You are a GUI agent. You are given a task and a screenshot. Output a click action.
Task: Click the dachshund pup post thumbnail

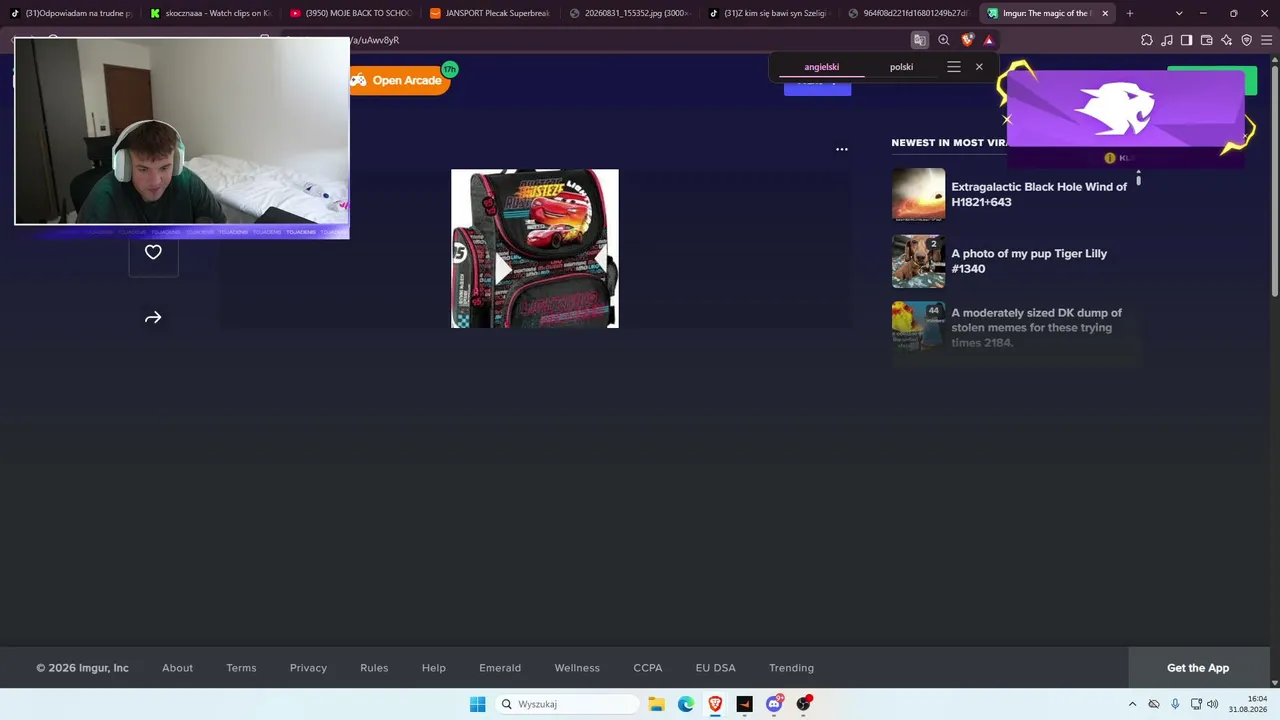pyautogui.click(x=918, y=261)
